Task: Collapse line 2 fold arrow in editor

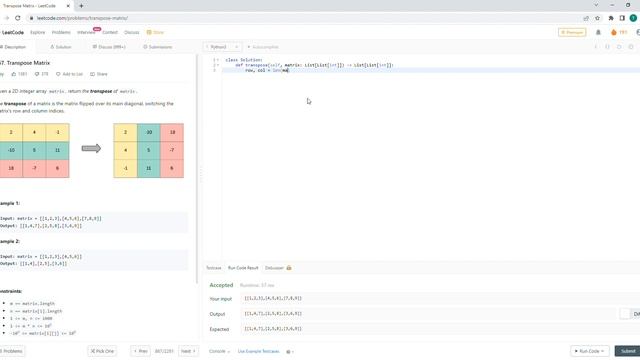Action: [218, 65]
